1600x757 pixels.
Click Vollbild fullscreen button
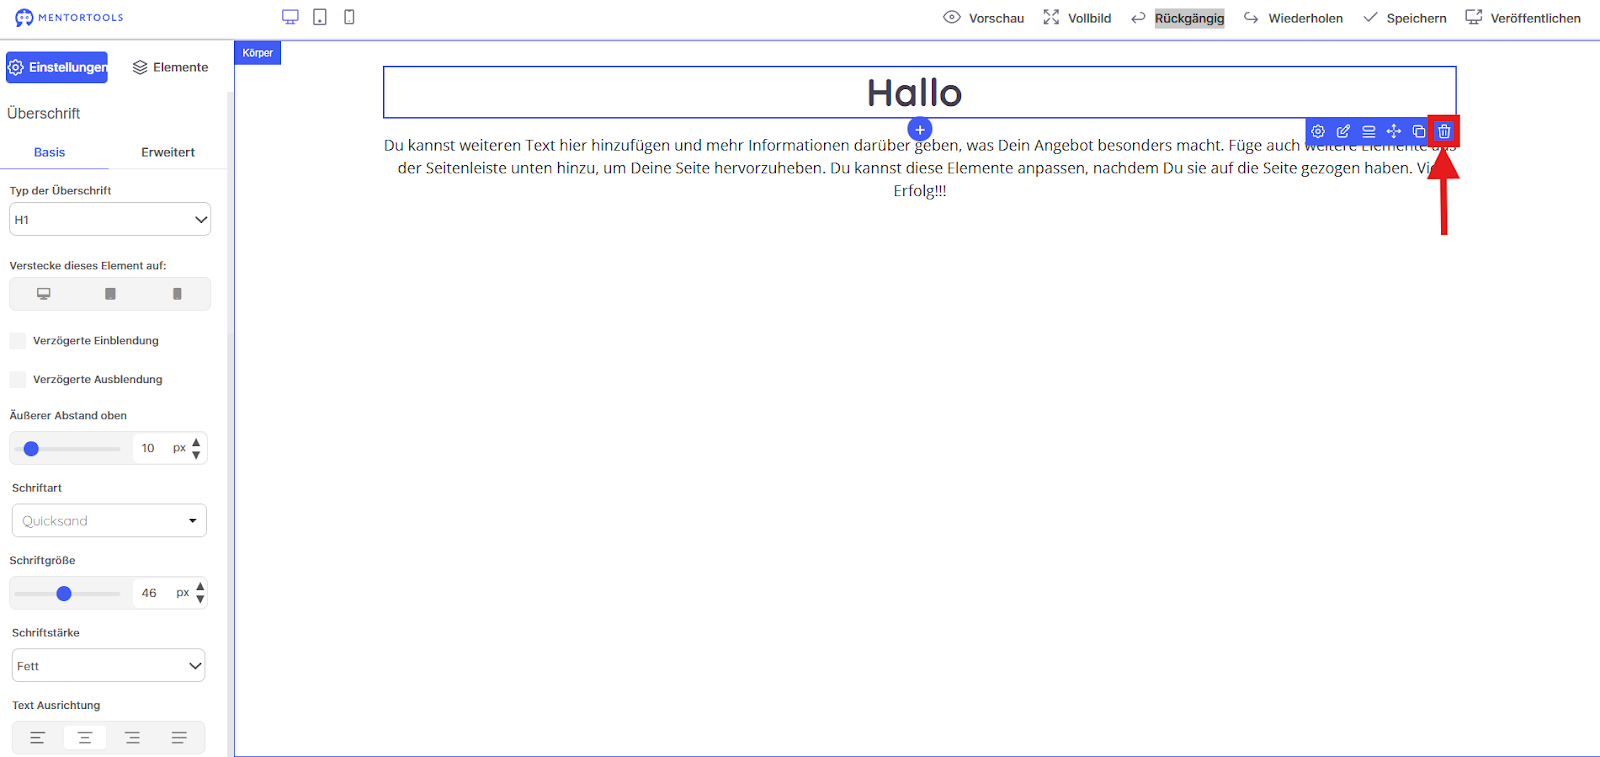pos(1077,18)
